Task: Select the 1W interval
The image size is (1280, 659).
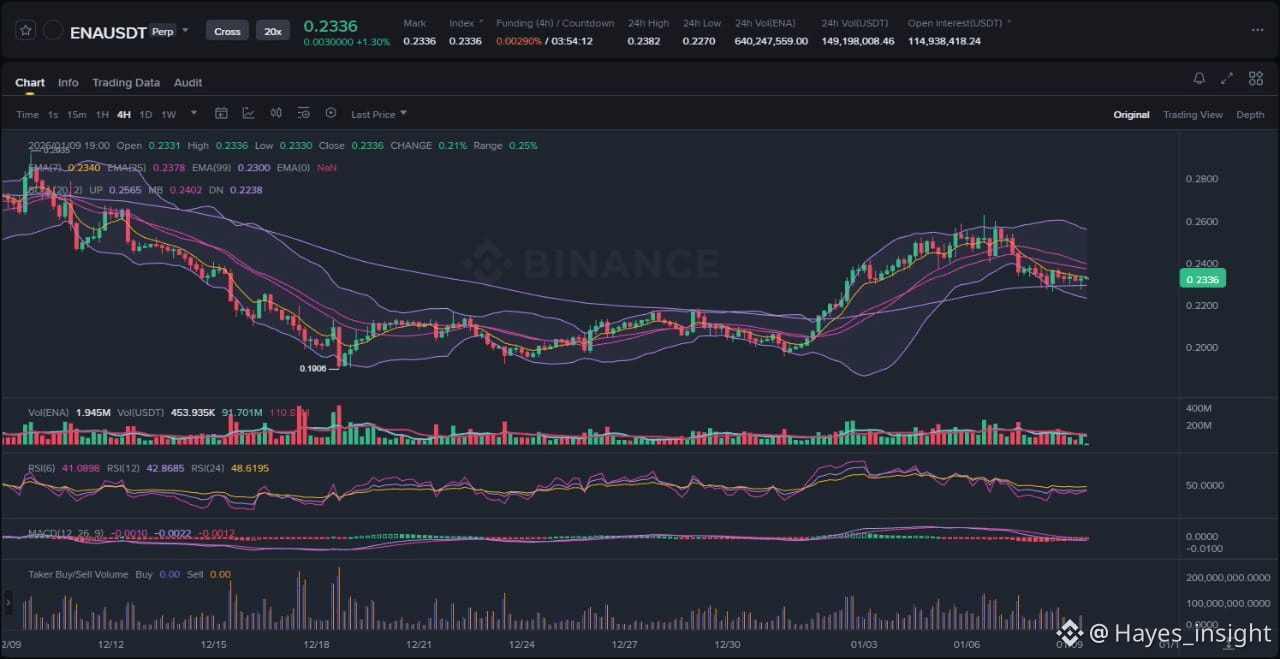Action: [168, 115]
